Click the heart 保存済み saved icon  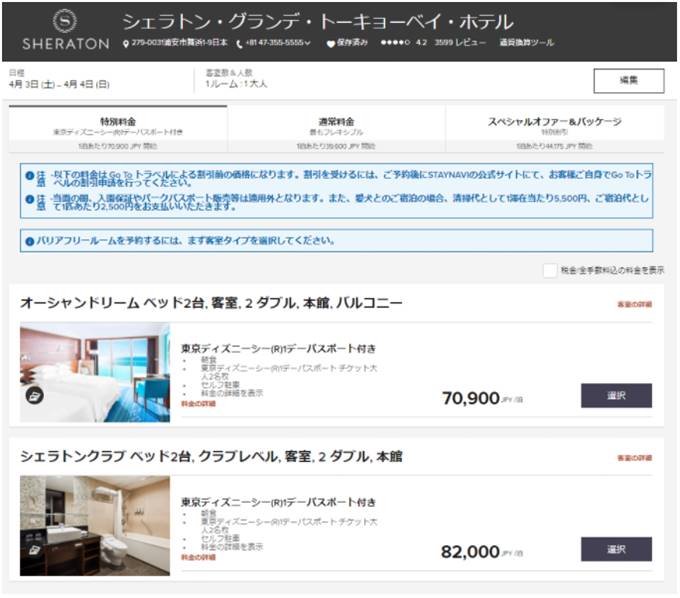[x=330, y=43]
